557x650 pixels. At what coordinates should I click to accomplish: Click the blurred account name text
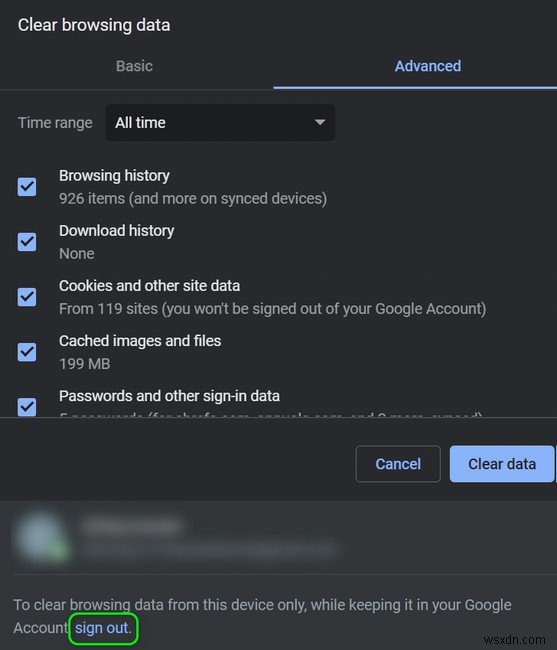pyautogui.click(x=132, y=526)
